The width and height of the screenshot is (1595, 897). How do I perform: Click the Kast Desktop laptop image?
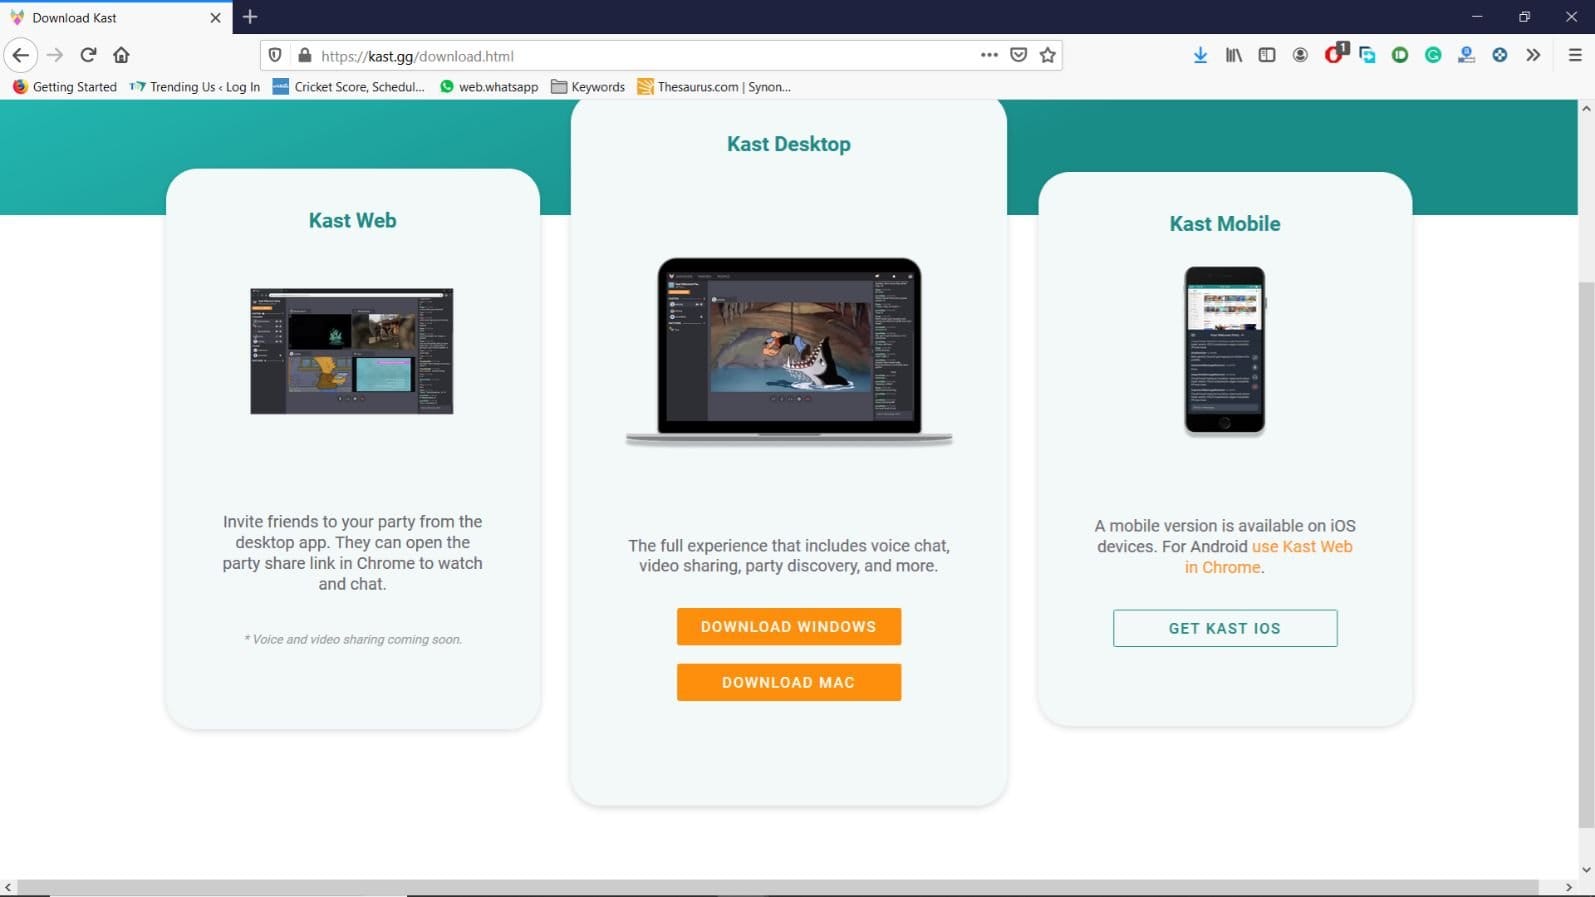tap(789, 351)
